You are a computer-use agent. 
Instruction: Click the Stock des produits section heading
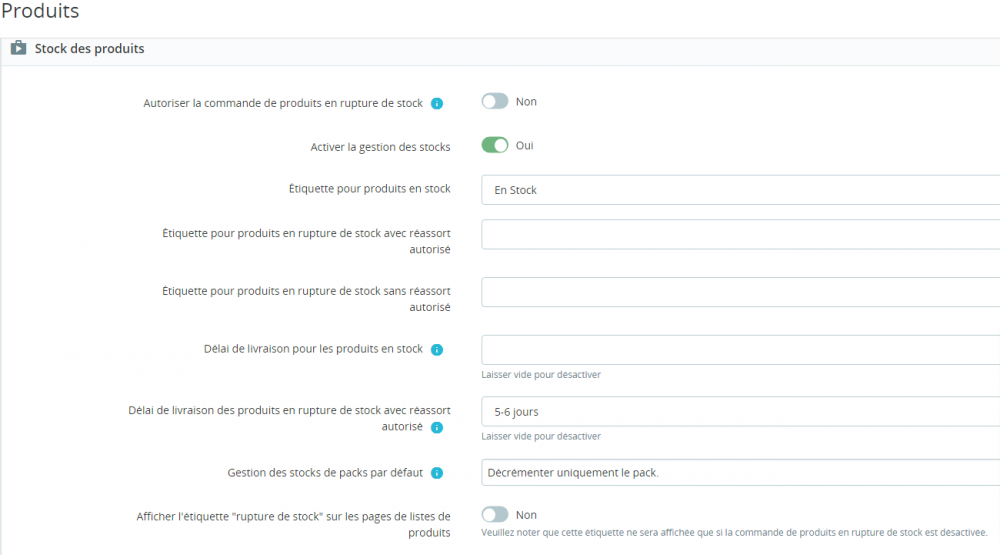tap(89, 48)
